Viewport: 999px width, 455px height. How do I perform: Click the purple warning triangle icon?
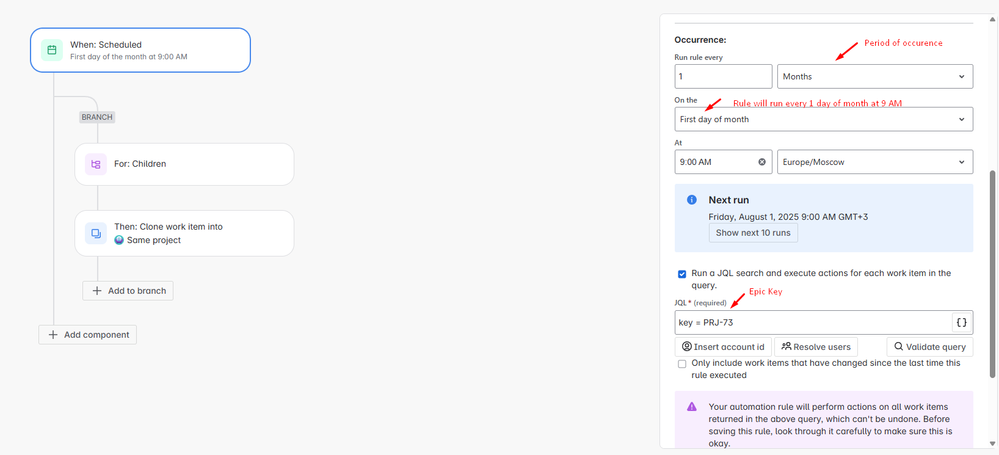(692, 407)
